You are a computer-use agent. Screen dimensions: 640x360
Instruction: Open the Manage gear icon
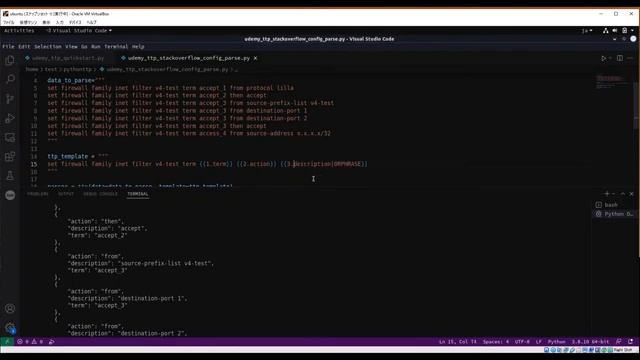[x=10, y=328]
